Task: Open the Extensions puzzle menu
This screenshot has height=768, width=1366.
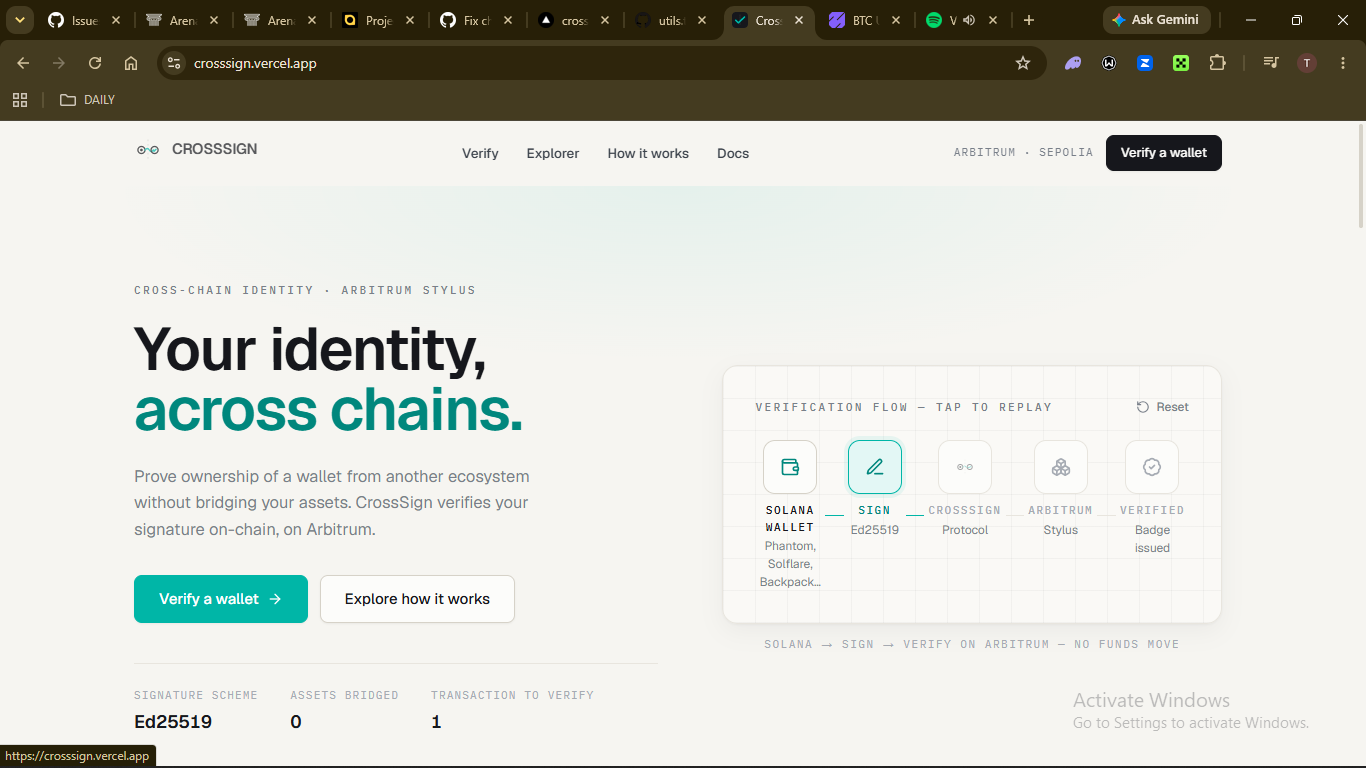Action: (1217, 63)
